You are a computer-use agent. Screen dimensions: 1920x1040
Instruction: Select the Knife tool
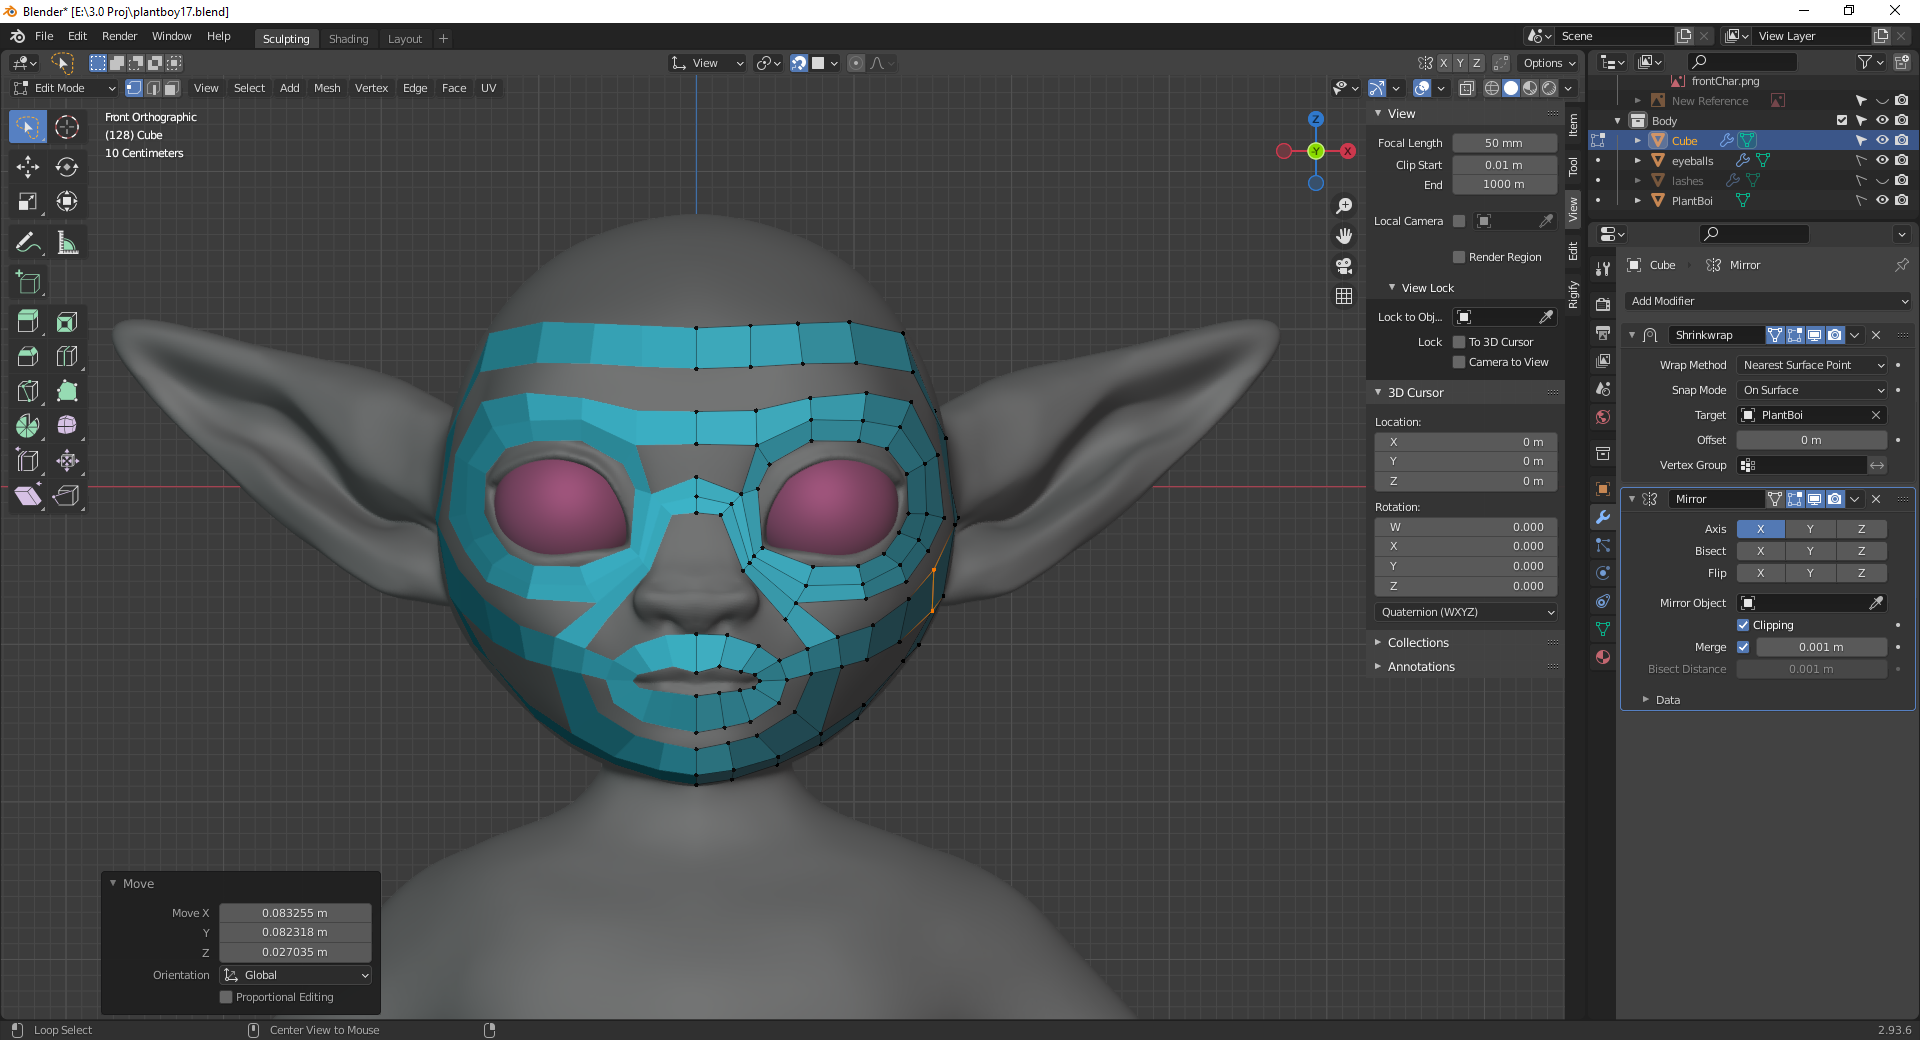coord(28,391)
